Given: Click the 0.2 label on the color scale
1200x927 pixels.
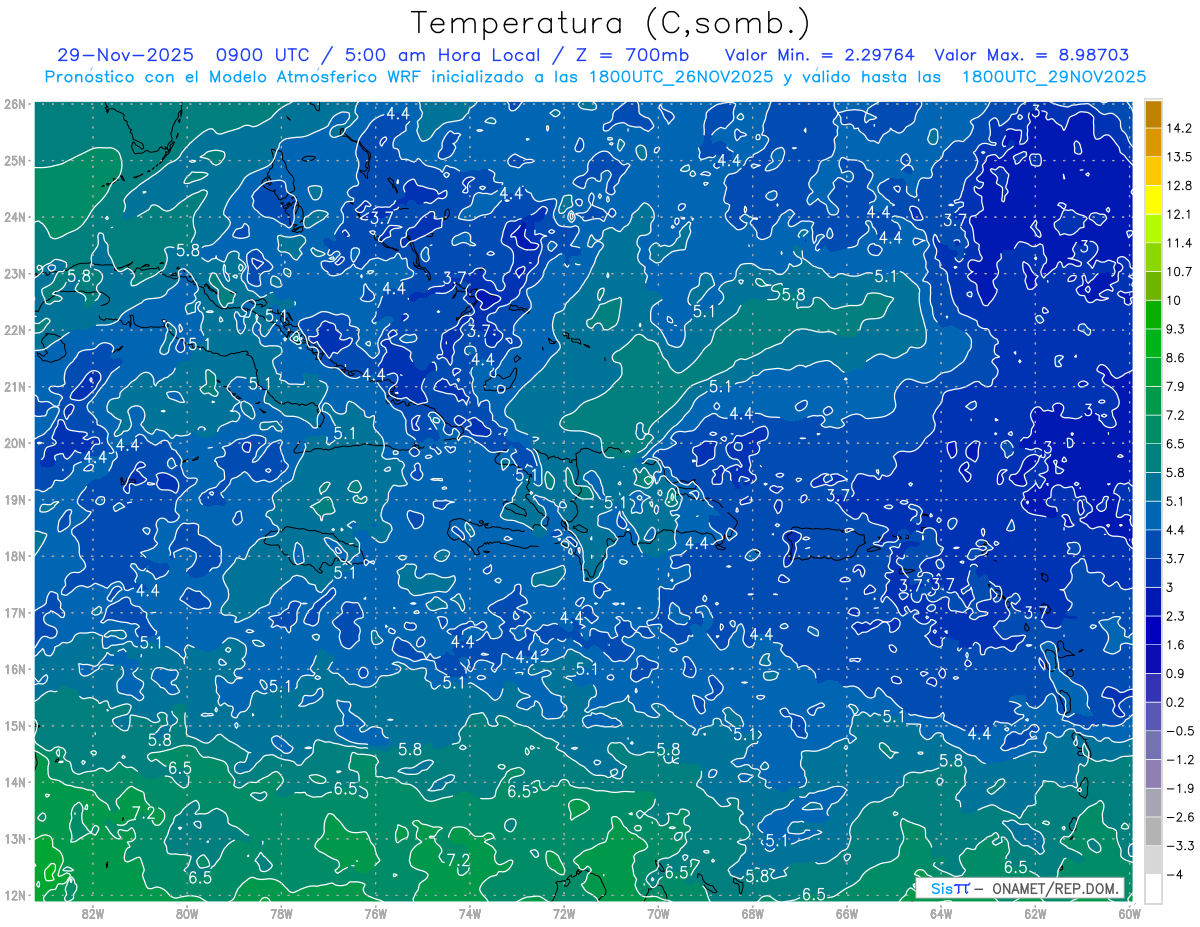Looking at the screenshot, I should click(x=1176, y=701).
